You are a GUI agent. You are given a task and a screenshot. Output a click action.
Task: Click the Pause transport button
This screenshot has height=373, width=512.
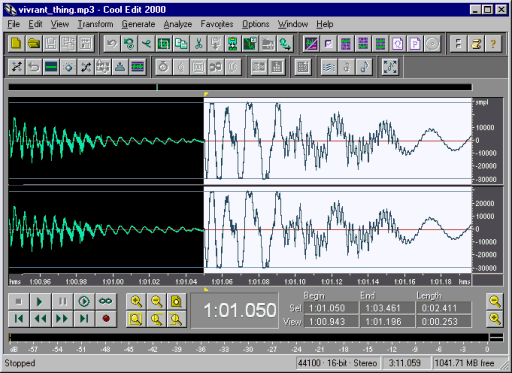coord(62,302)
